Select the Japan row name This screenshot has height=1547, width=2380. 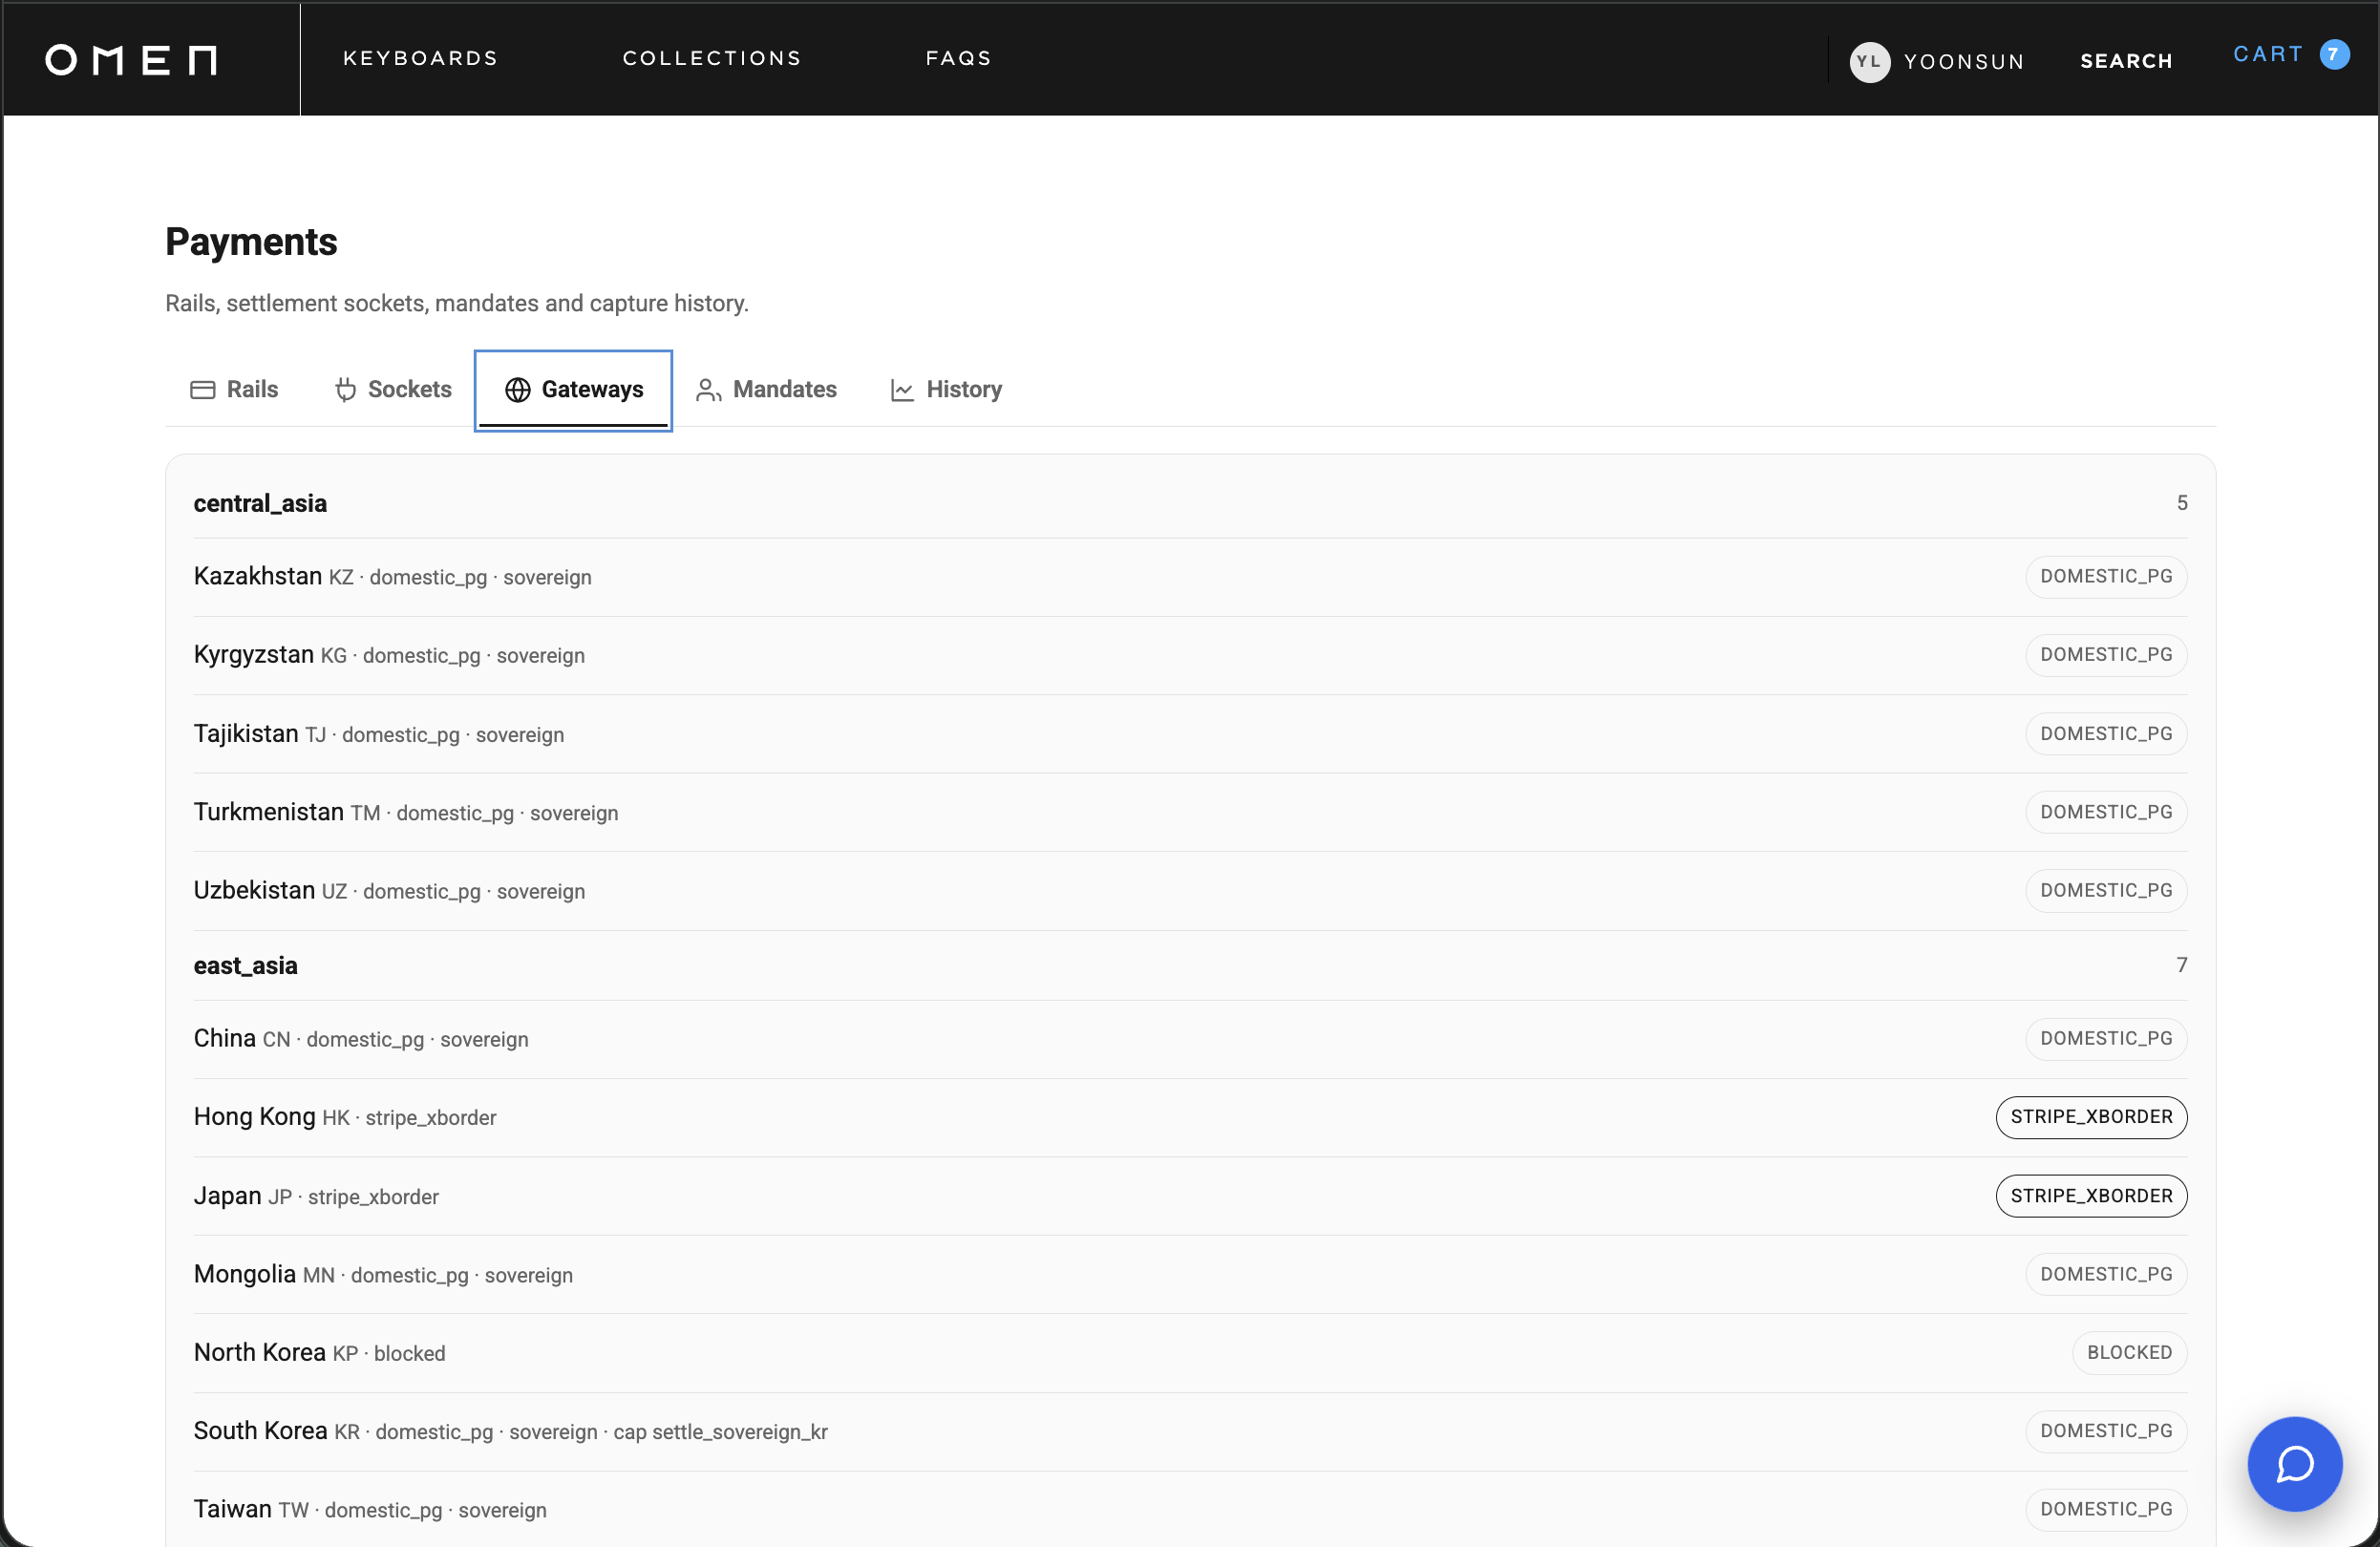coord(228,1195)
